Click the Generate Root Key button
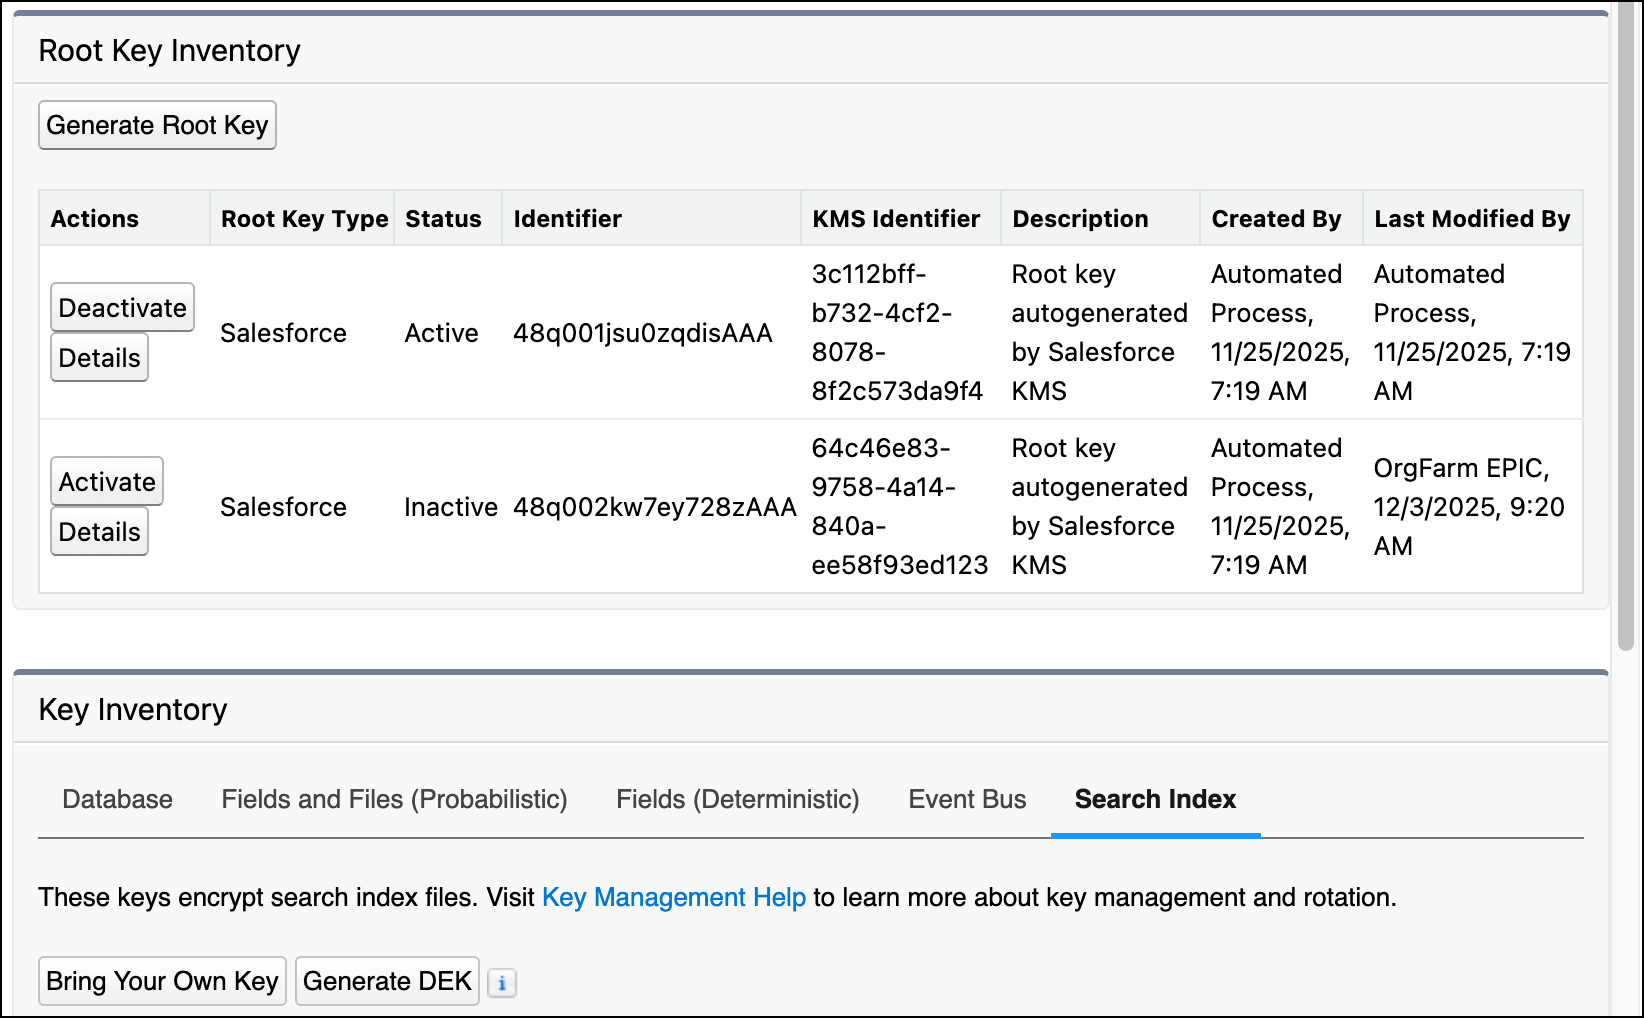 (x=157, y=125)
